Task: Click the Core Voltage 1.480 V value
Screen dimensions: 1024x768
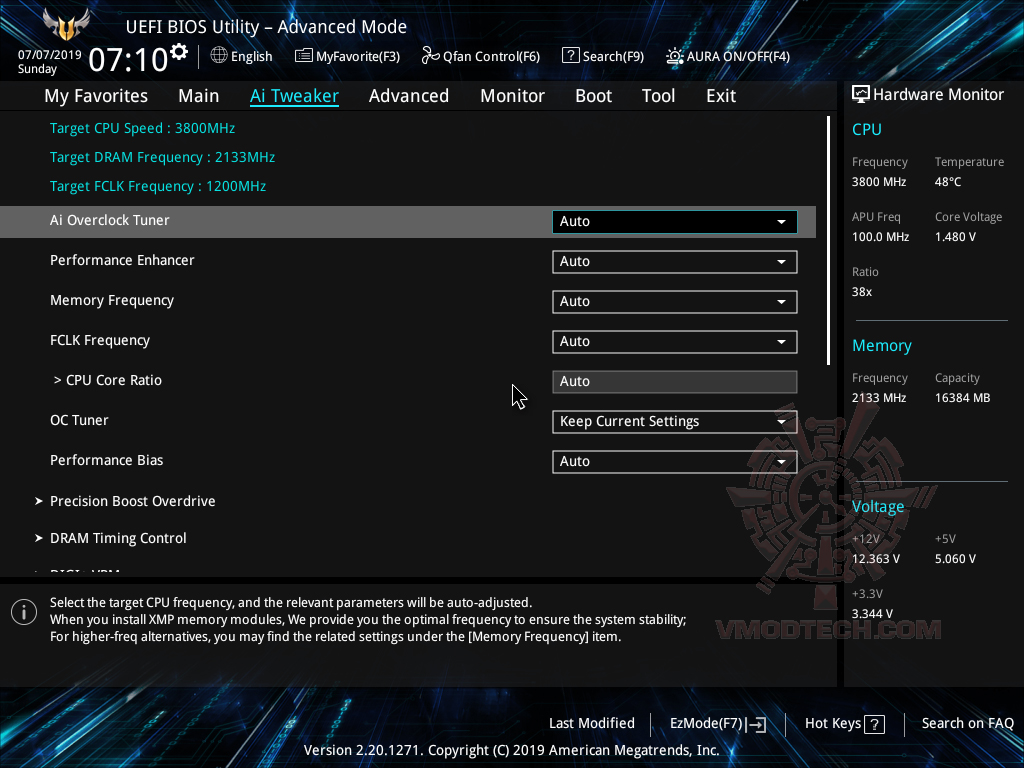Action: 955,237
